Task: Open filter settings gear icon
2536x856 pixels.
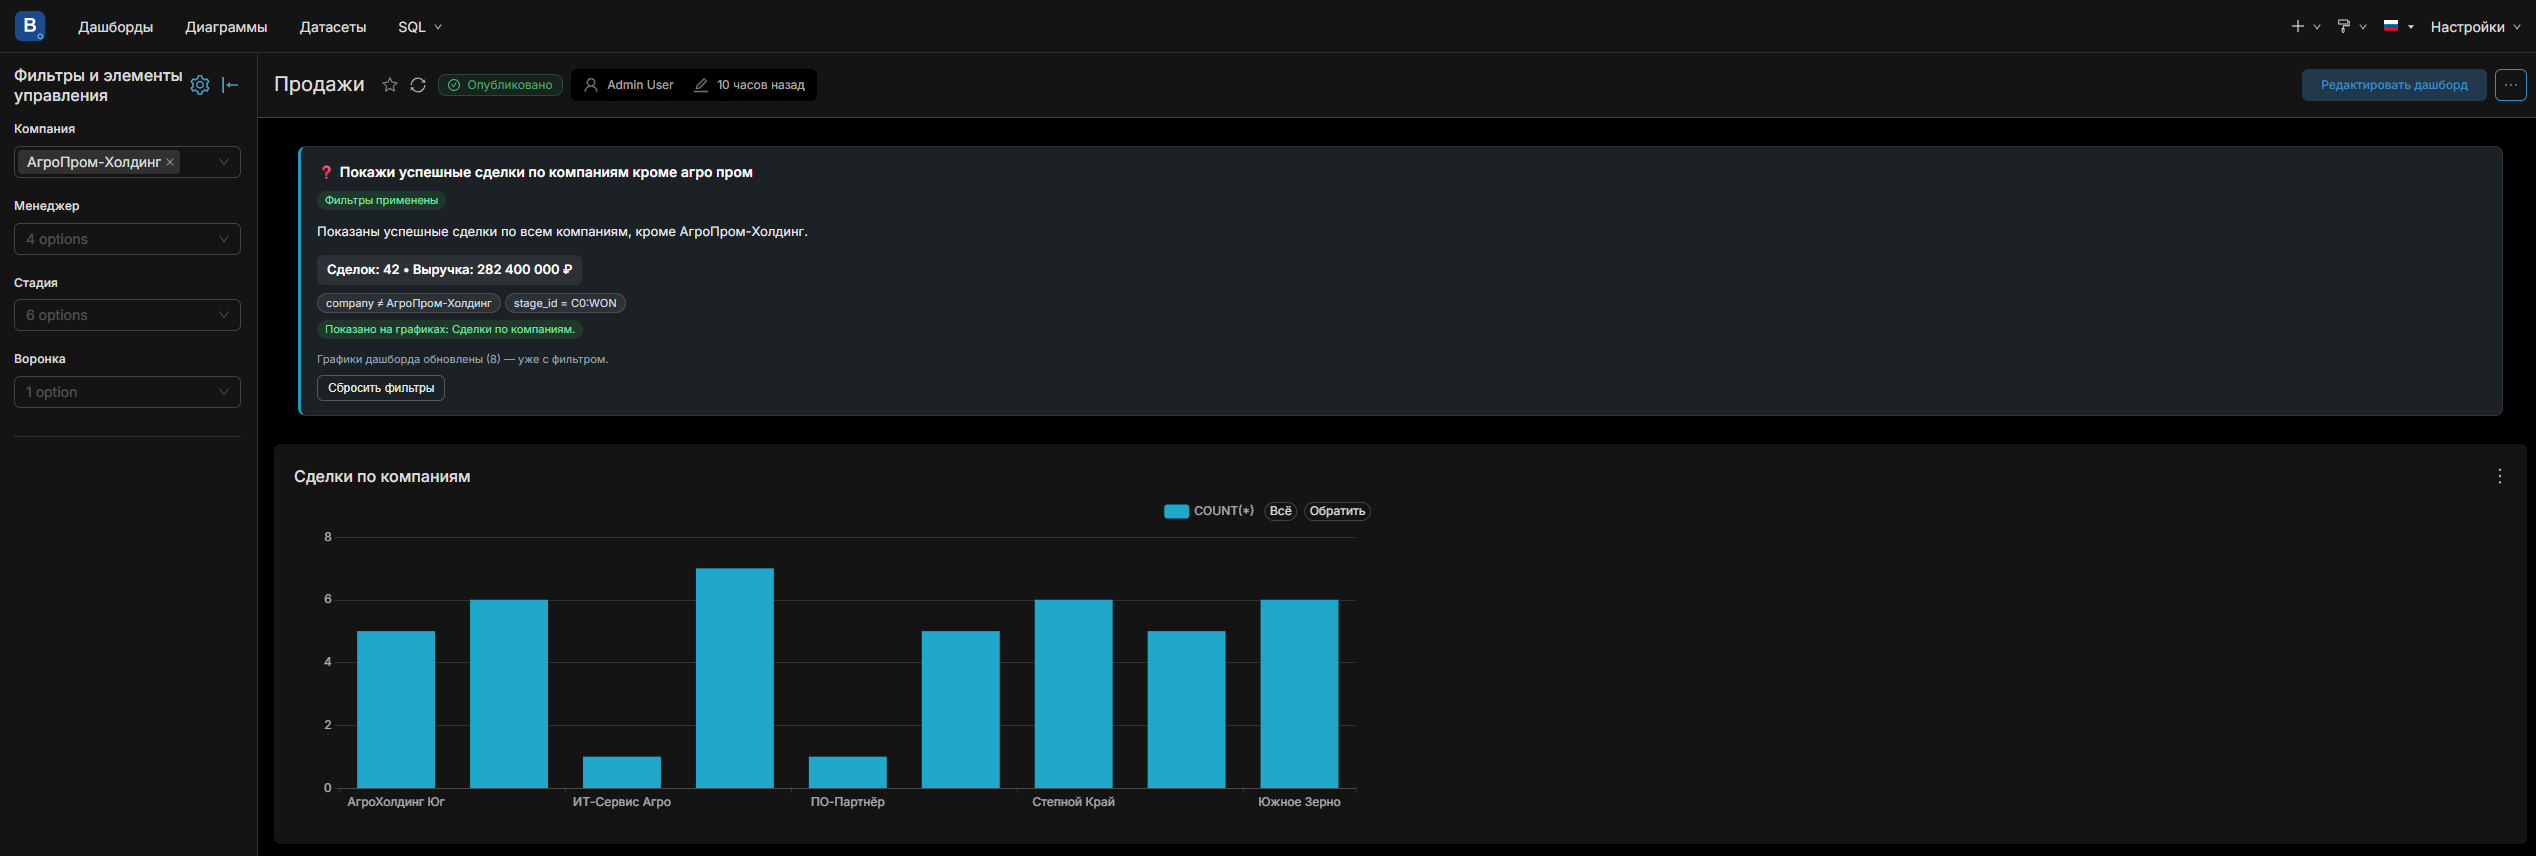Action: tap(200, 85)
